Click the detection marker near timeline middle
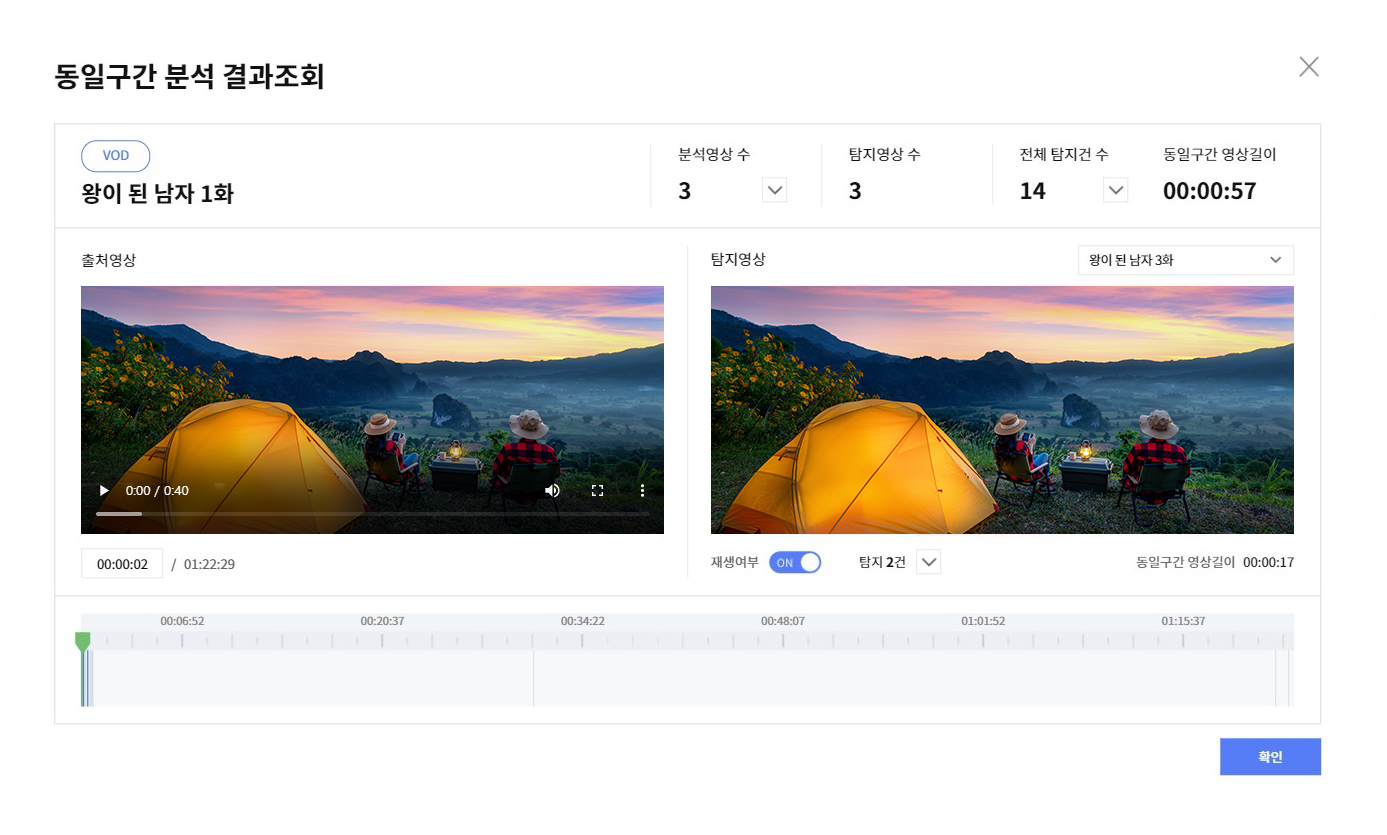This screenshot has width=1387, height=835. [x=533, y=678]
